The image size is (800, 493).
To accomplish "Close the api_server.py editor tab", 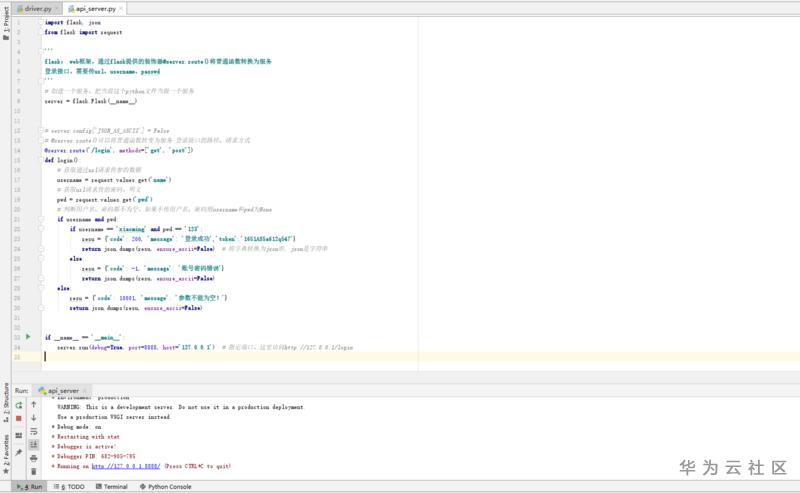I will (121, 9).
